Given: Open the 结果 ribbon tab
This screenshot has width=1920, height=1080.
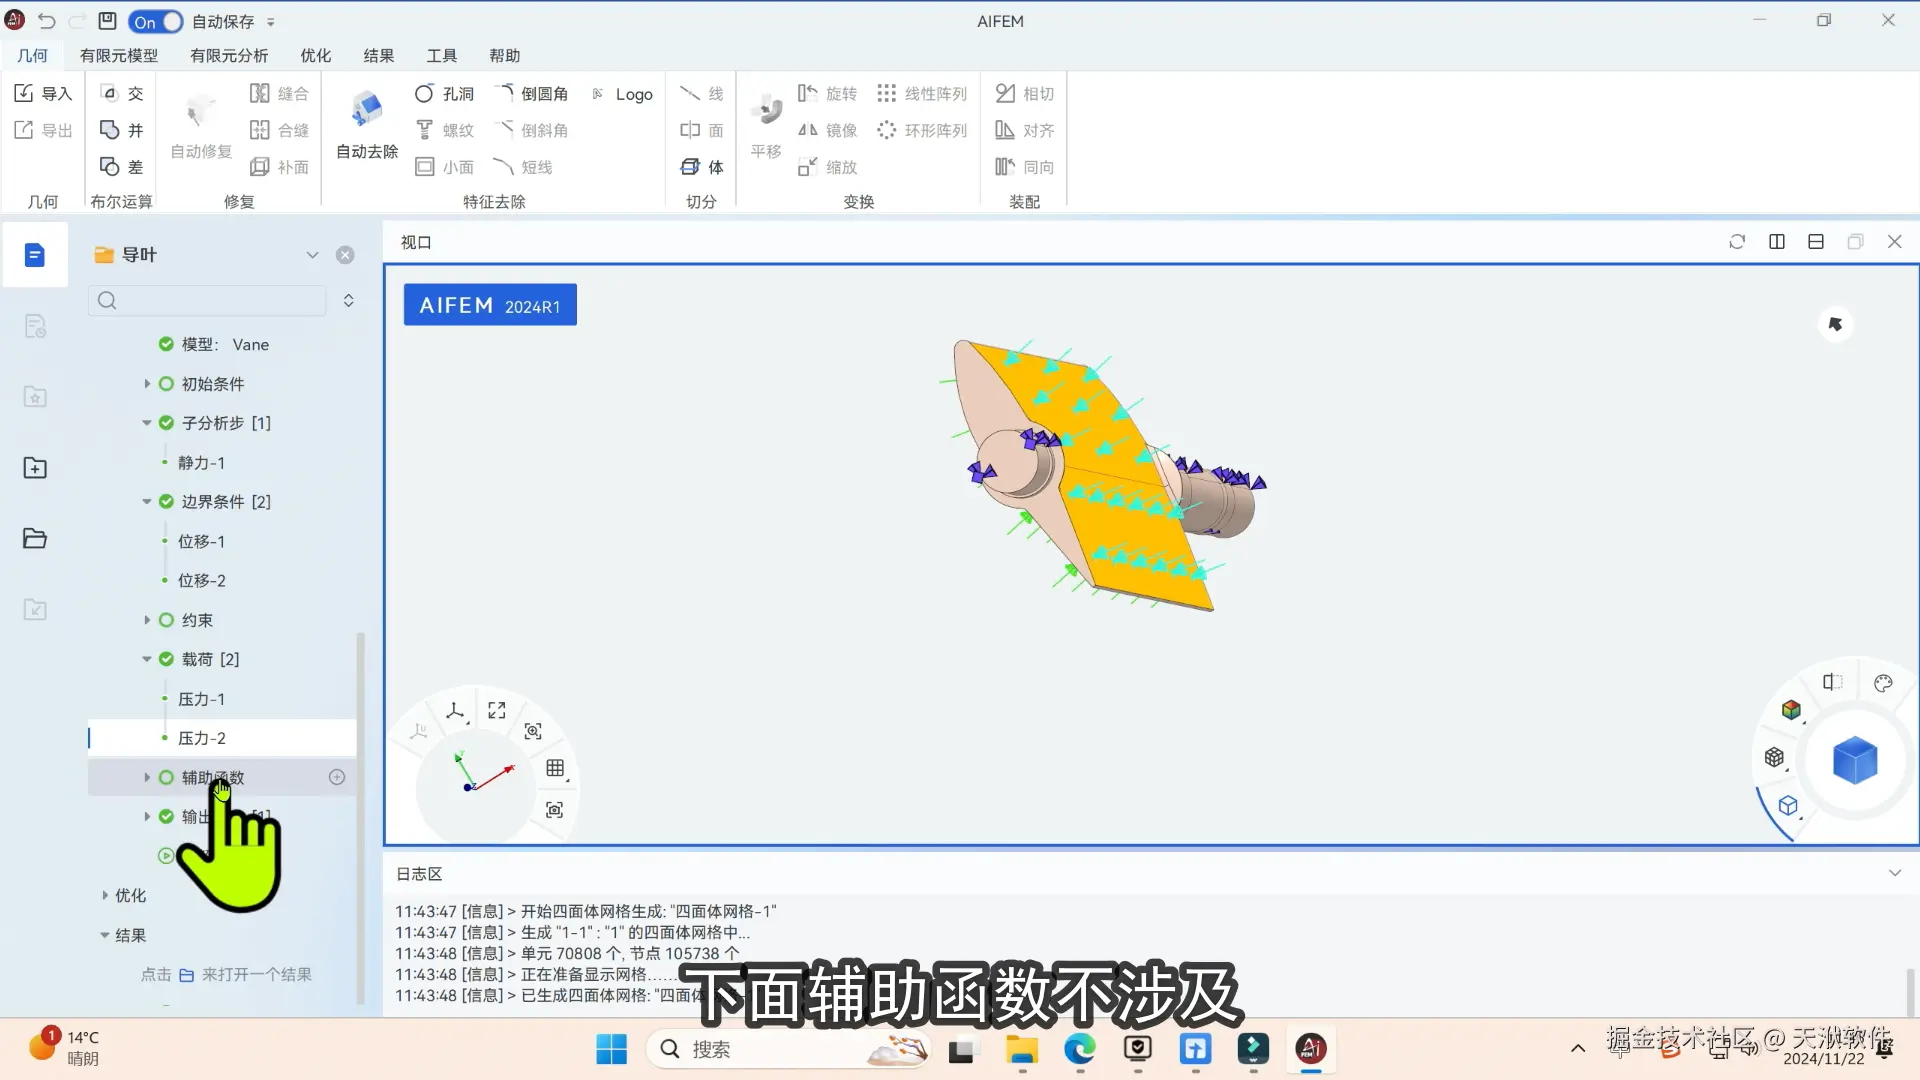Looking at the screenshot, I should point(378,56).
